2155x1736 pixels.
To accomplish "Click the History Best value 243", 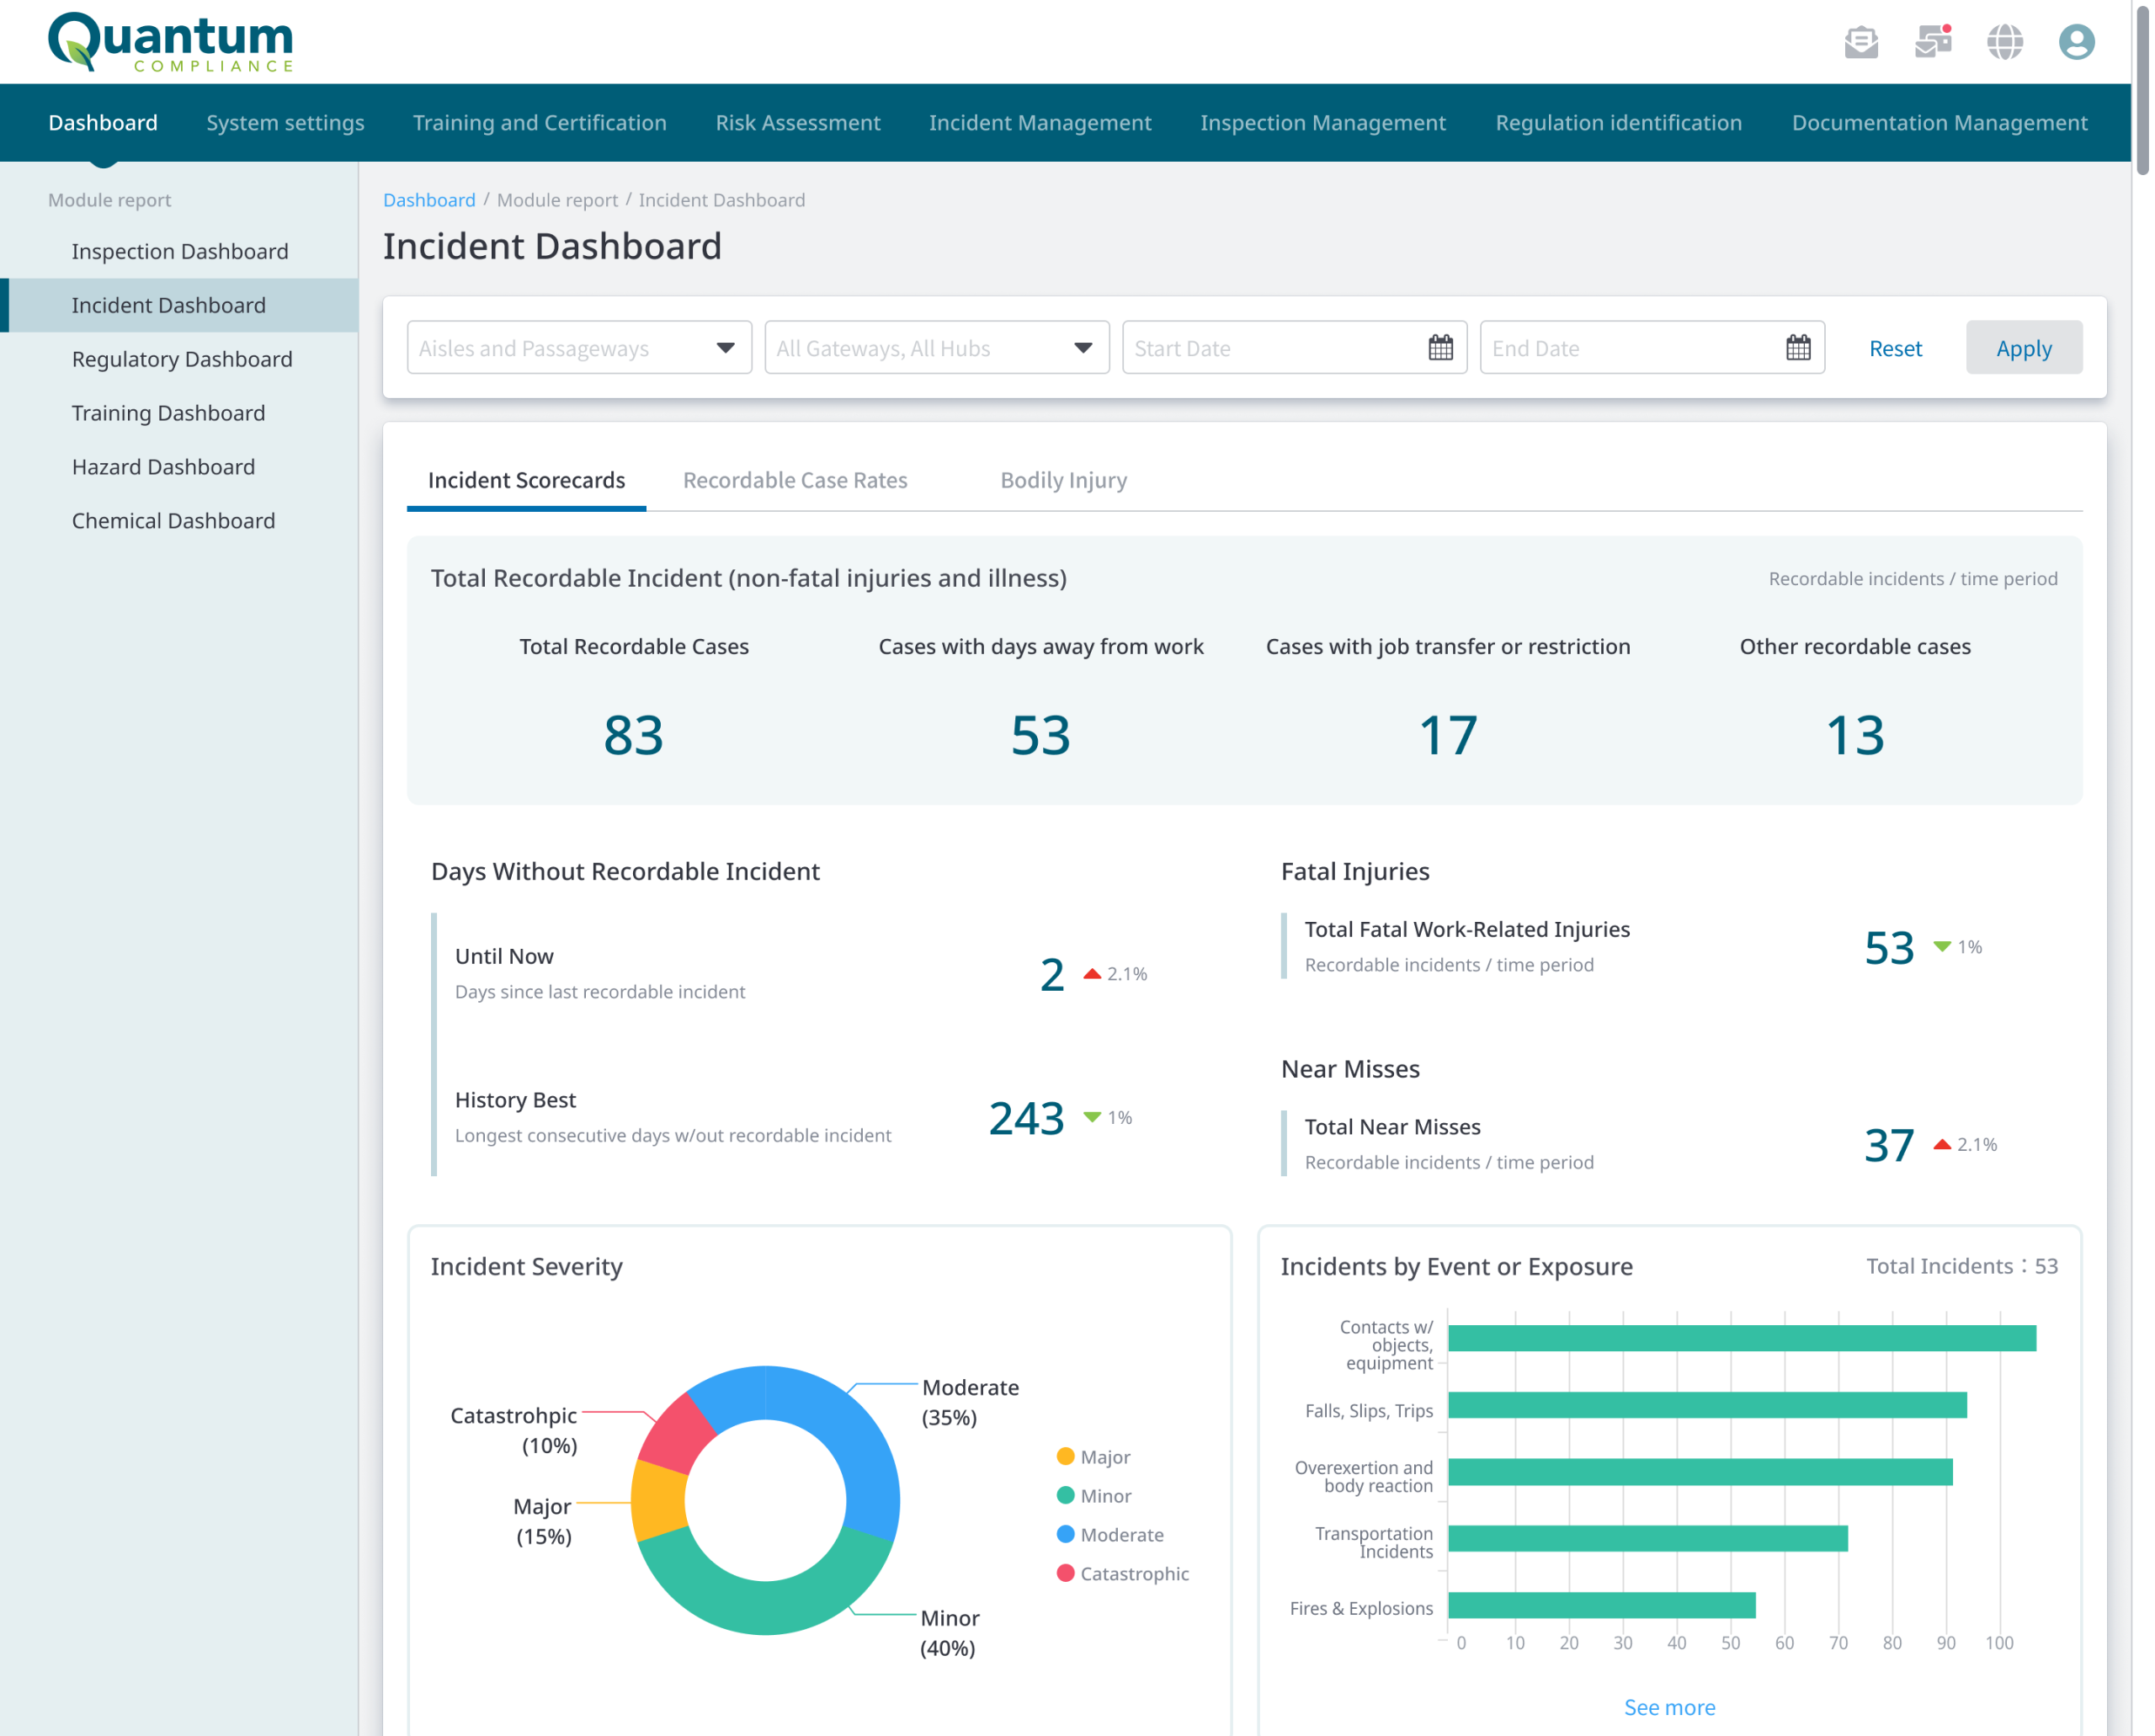I will (1026, 1118).
